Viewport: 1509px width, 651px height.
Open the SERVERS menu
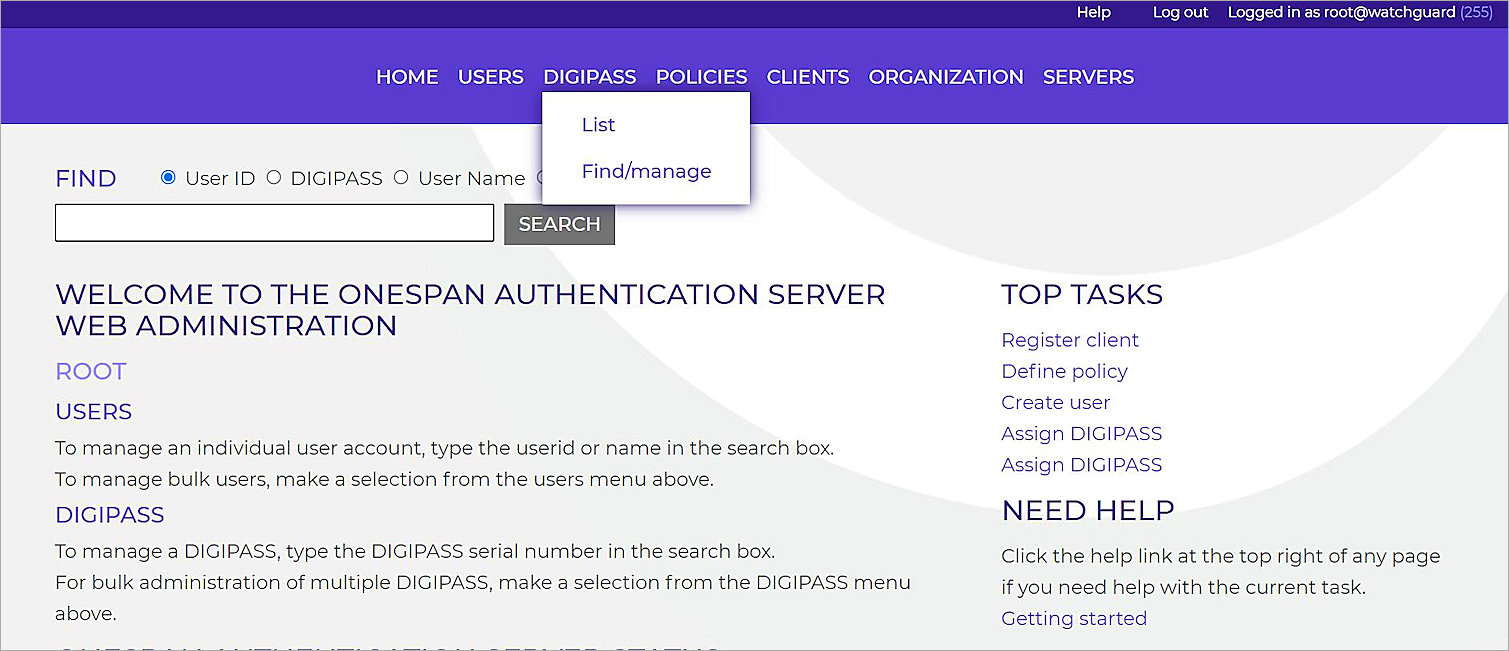[1088, 76]
